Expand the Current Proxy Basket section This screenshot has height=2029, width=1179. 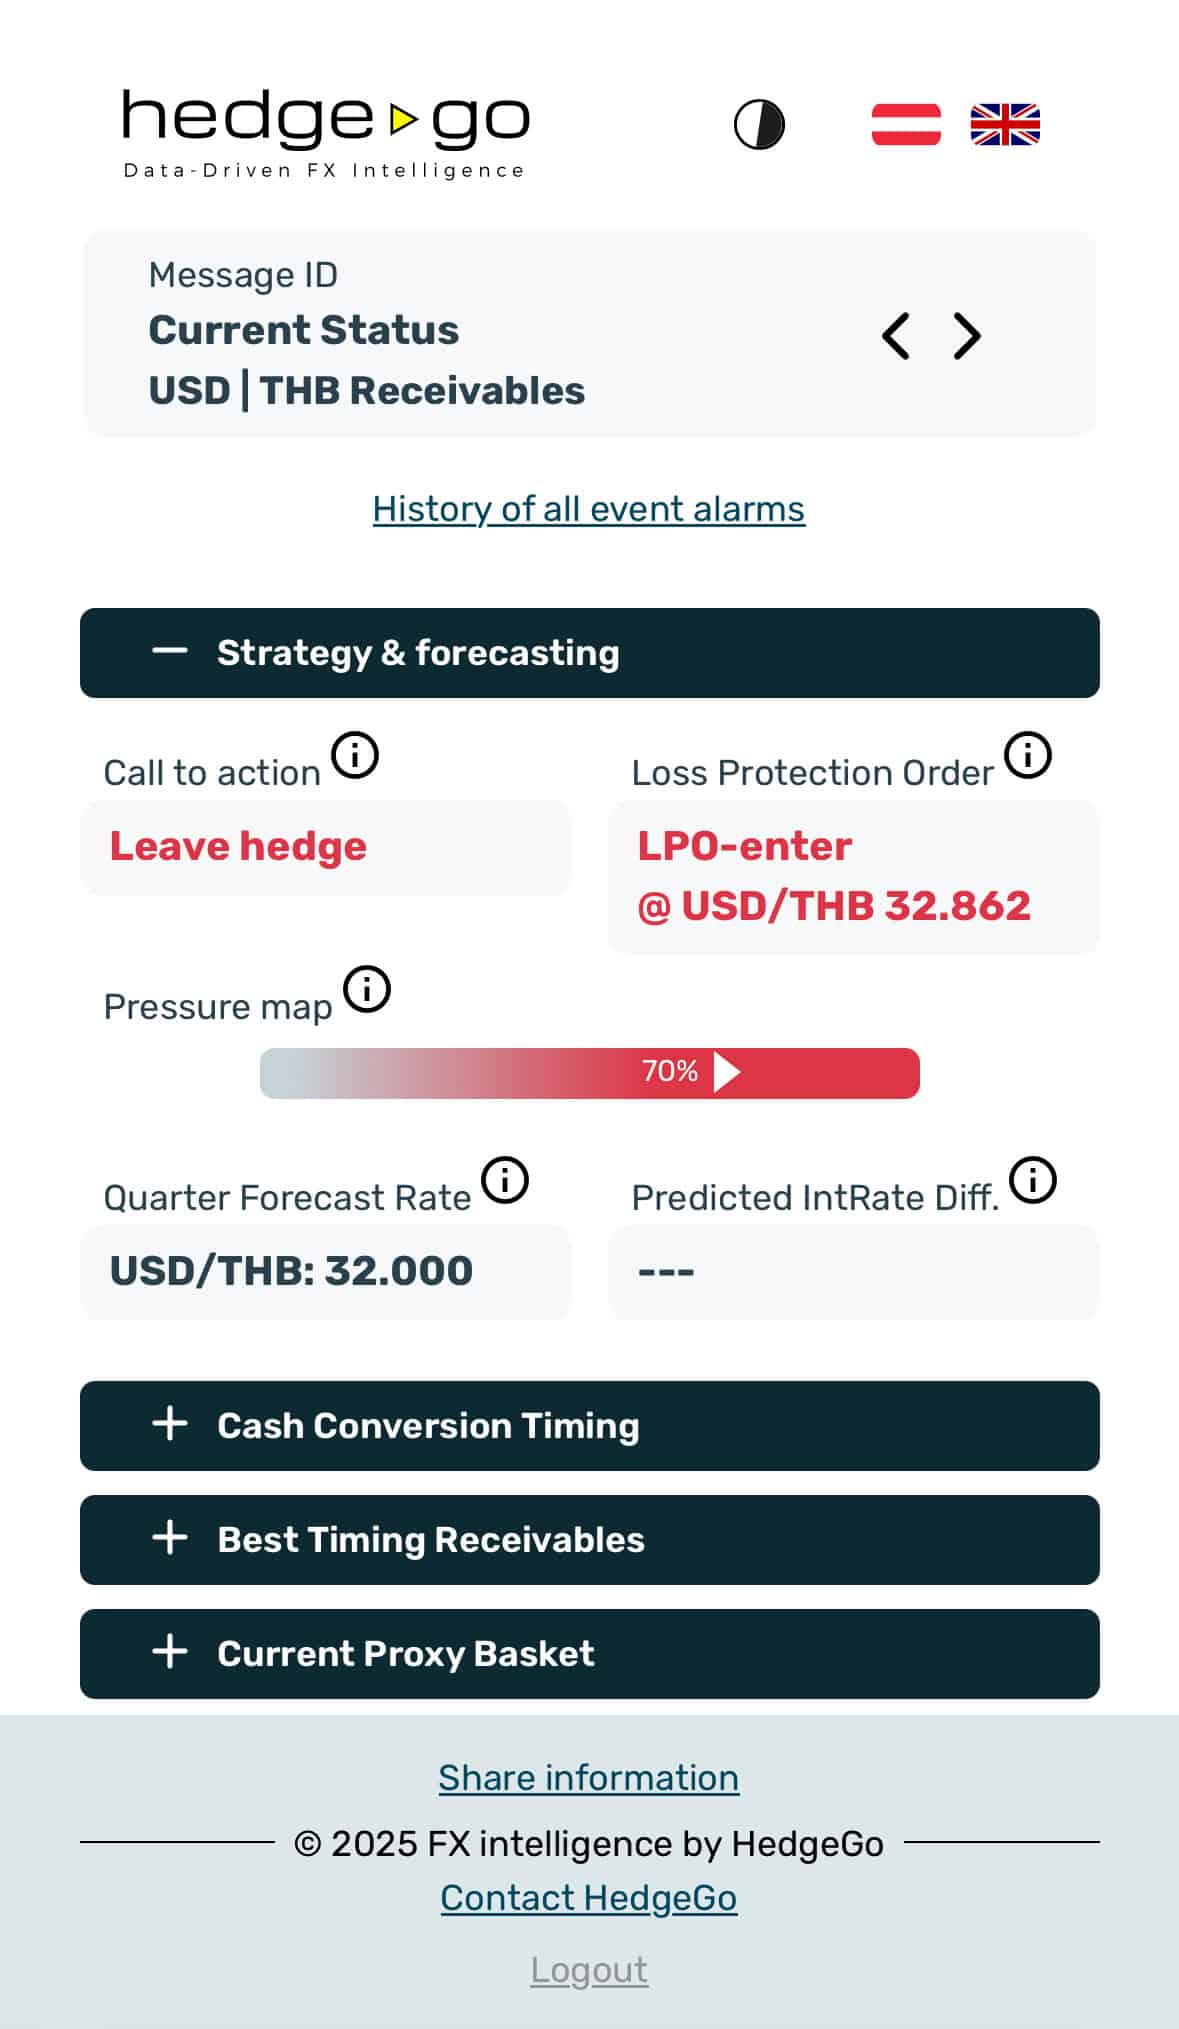(589, 1654)
